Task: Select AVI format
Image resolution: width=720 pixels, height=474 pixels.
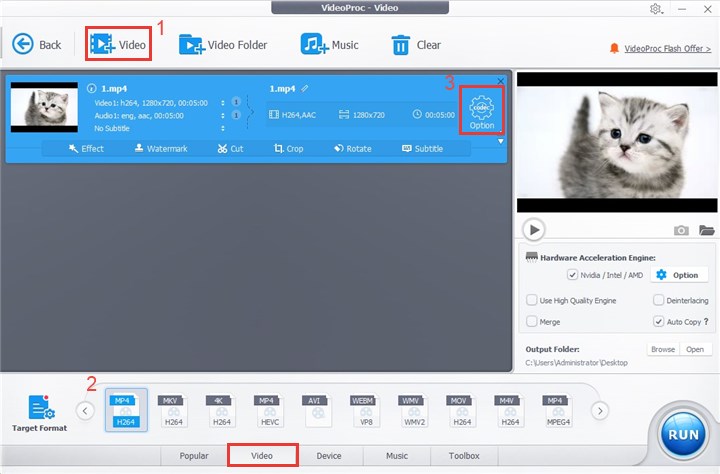Action: click(317, 410)
